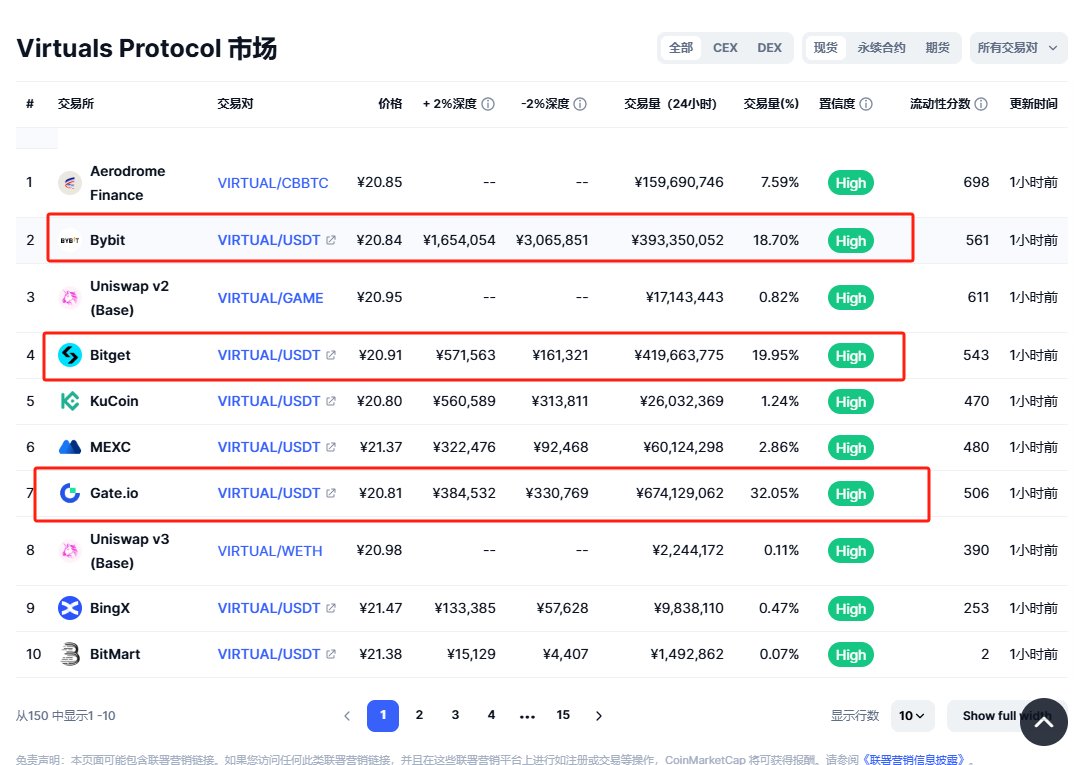Image resolution: width=1084 pixels, height=765 pixels.
Task: Sort by the 交易所 column header
Action: coord(76,104)
